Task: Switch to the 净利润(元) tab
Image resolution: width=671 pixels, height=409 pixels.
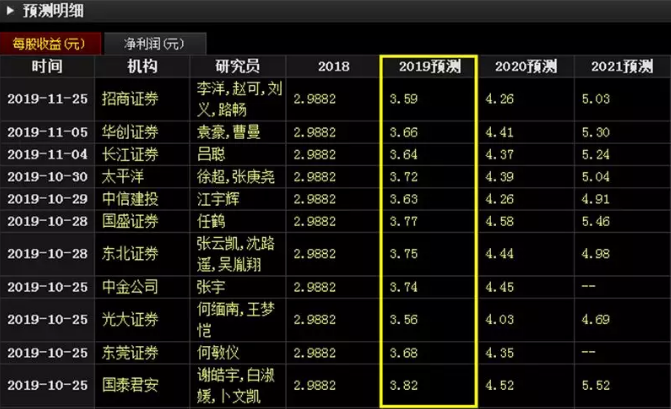Action: click(155, 44)
